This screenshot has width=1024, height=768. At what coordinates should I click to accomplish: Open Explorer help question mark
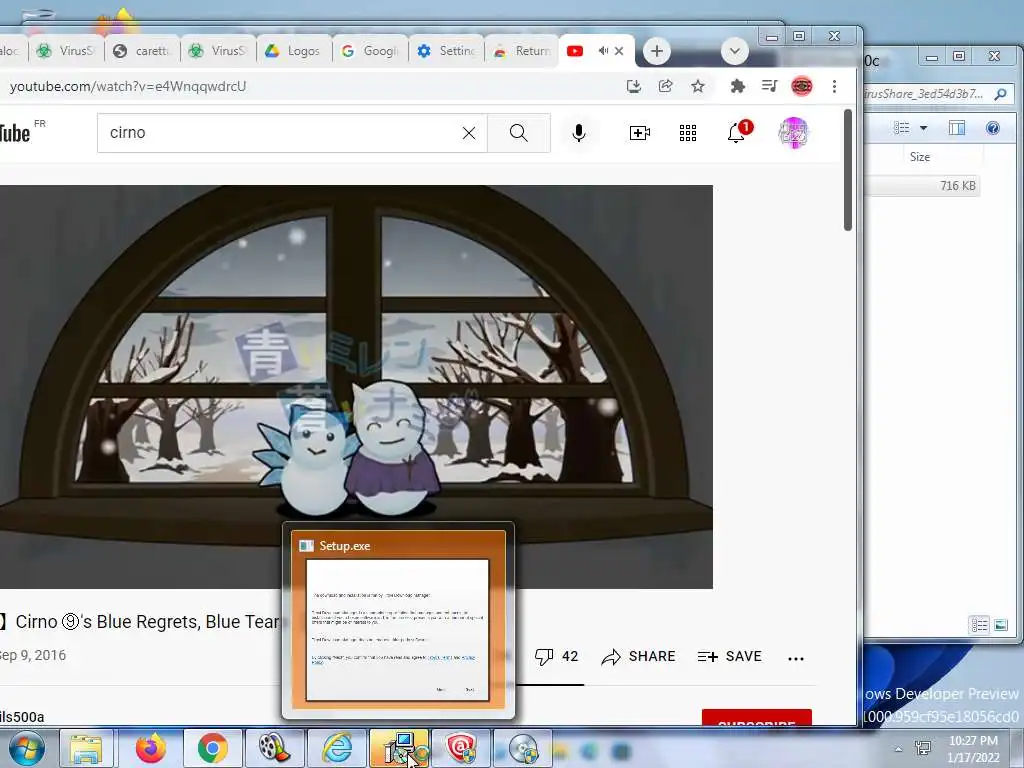993,128
